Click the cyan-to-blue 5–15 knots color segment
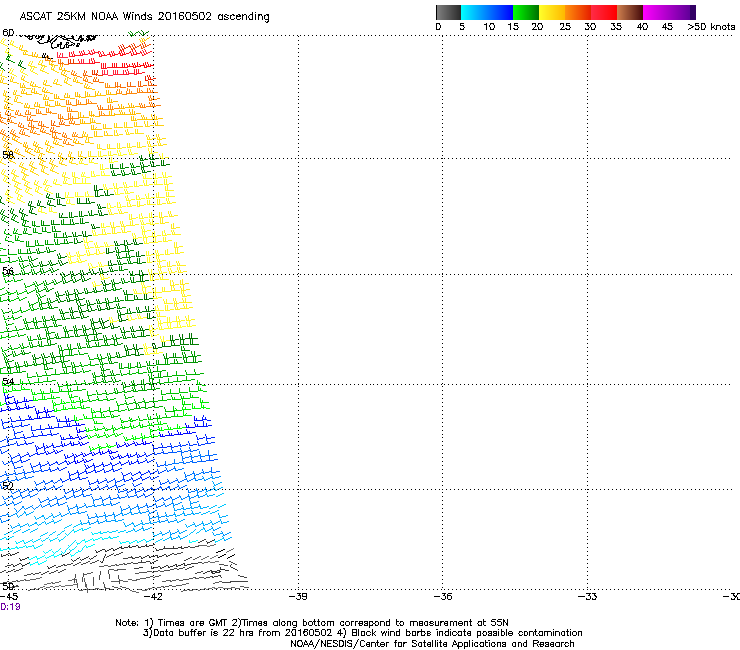The height and width of the screenshot is (650, 740). (x=487, y=12)
